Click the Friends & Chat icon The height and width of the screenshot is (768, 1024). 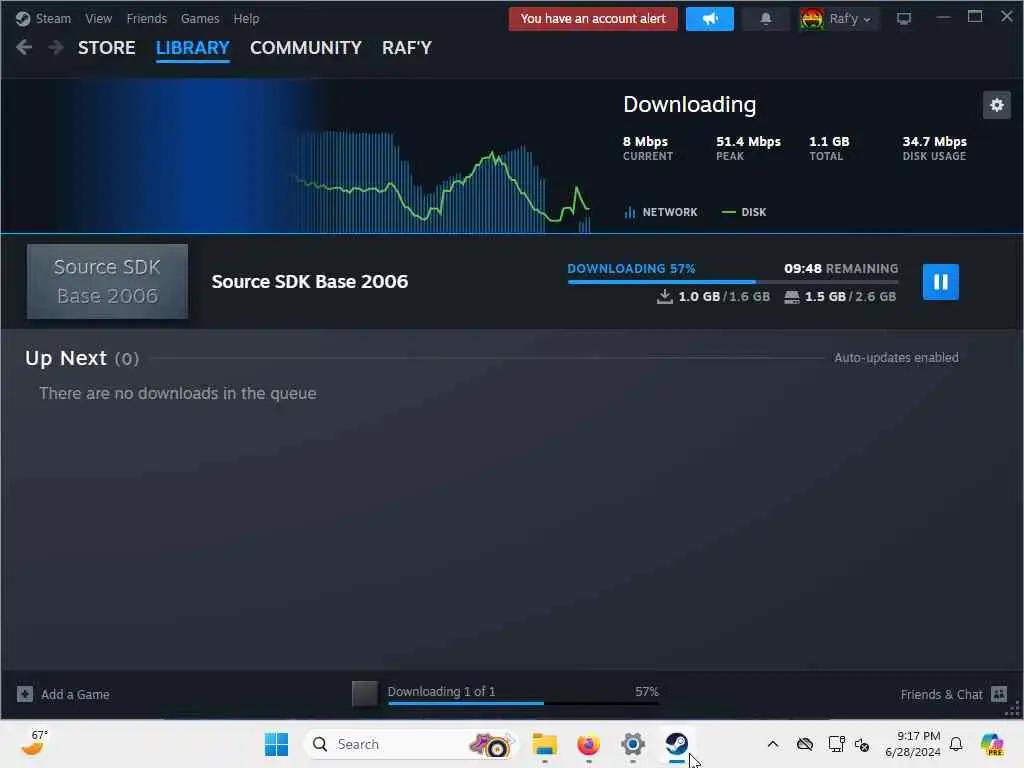click(999, 694)
